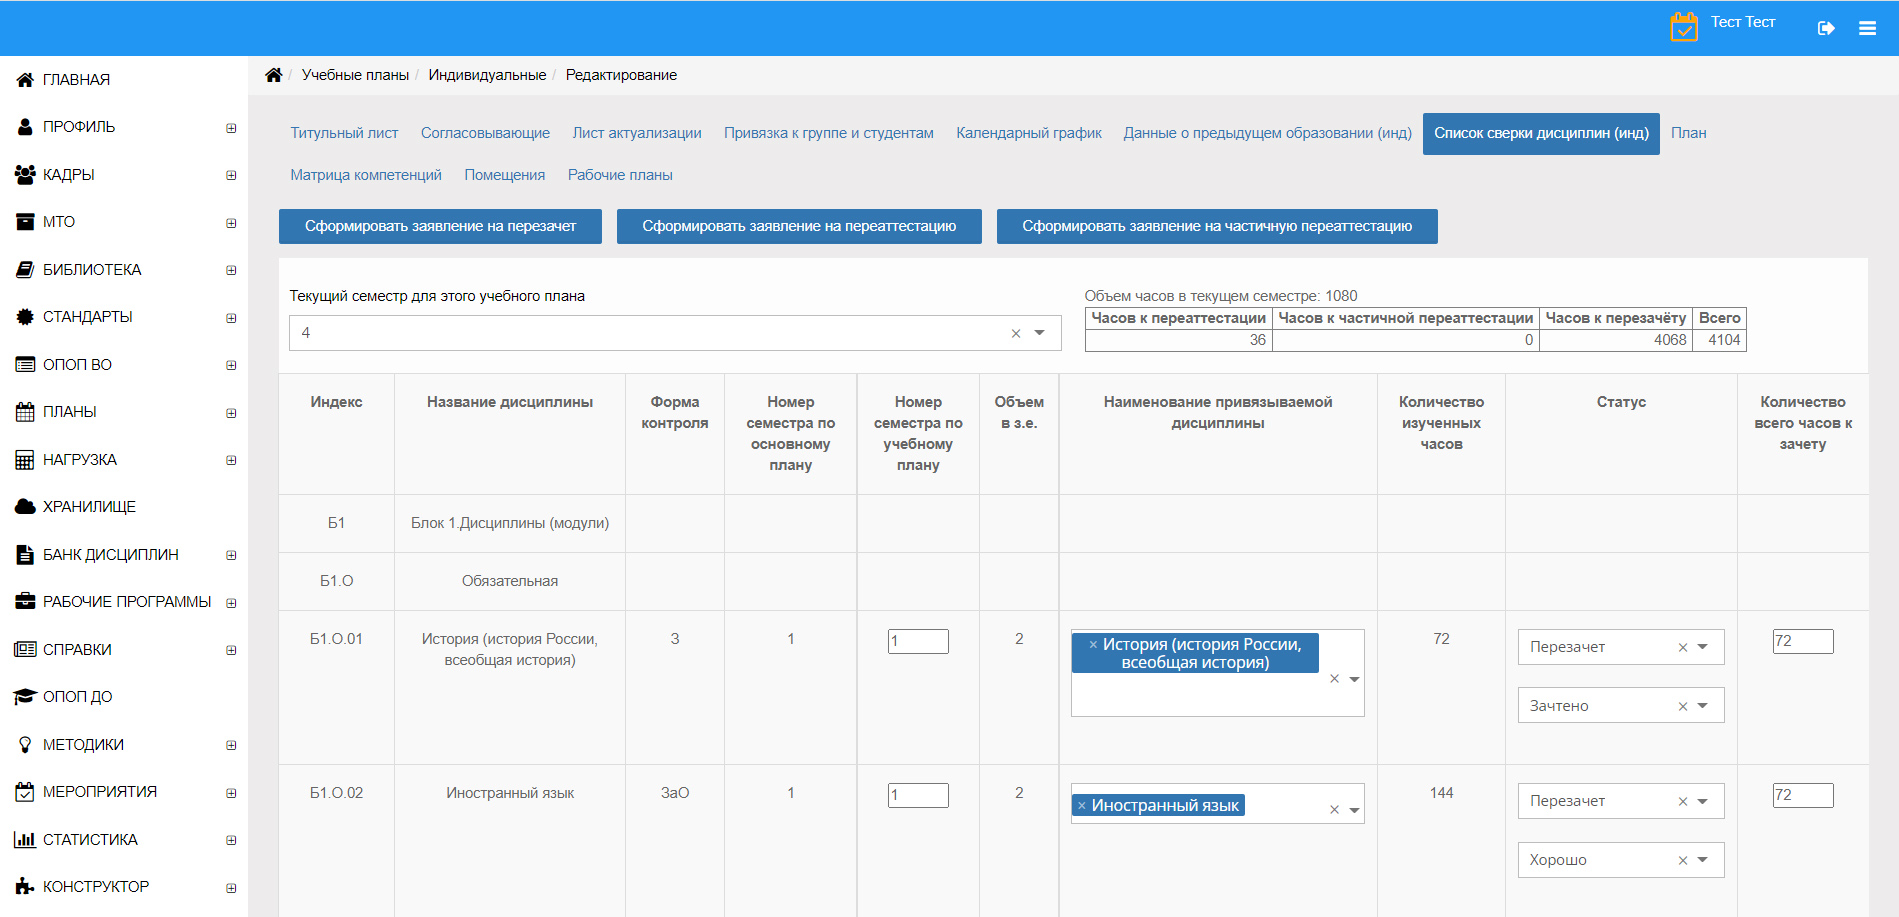The image size is (1899, 917).
Task: Open the hamburger menu in top bar
Action: pyautogui.click(x=1867, y=28)
